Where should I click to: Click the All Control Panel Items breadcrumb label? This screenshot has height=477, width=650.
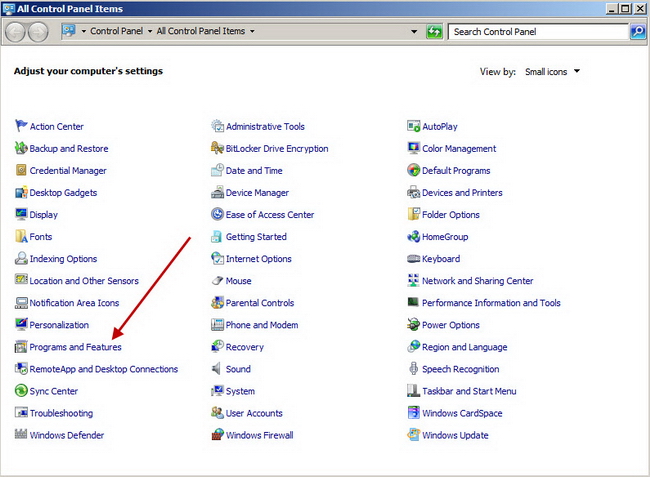pyautogui.click(x=201, y=31)
